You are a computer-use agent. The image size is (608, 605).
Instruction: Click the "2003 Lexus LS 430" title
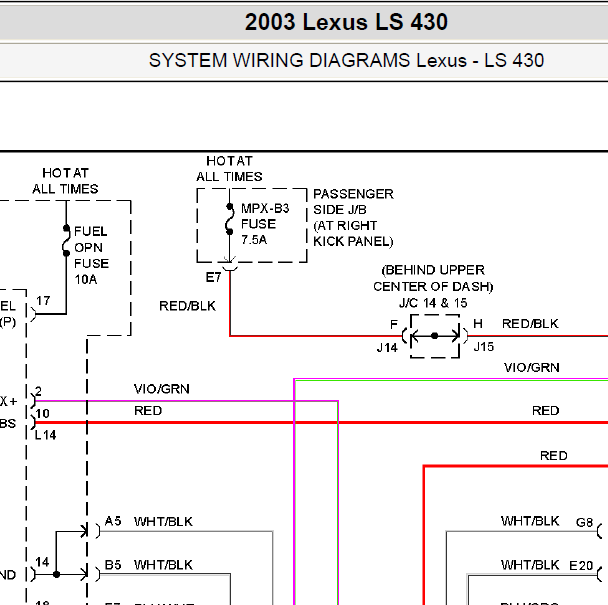(x=346, y=22)
